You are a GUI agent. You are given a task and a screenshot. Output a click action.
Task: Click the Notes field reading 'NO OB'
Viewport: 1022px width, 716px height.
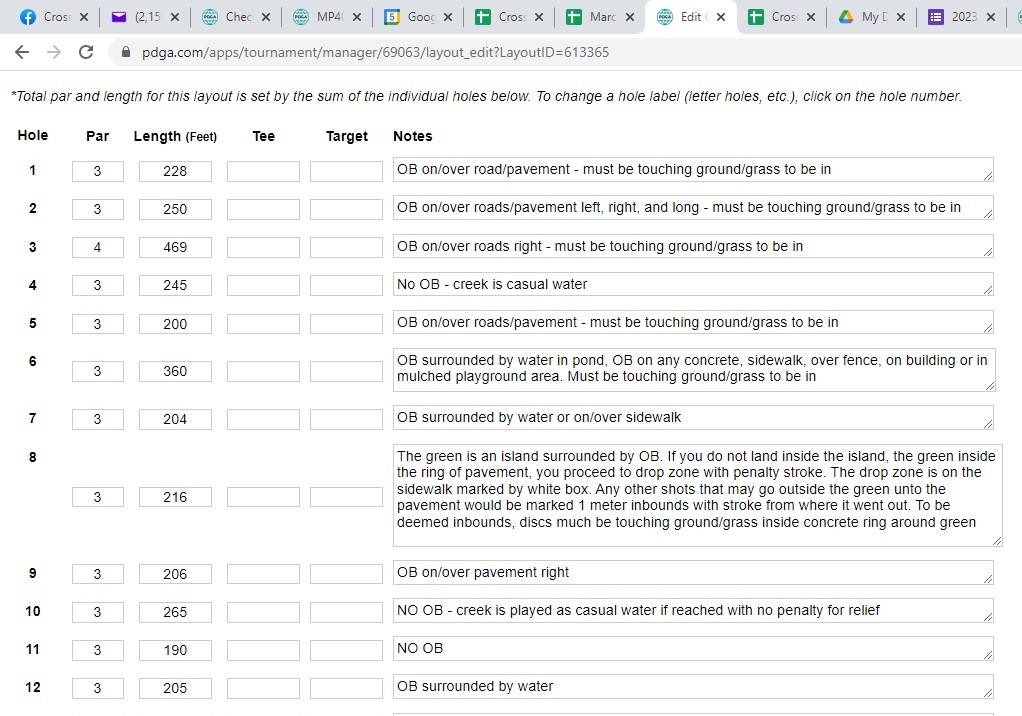[694, 648]
